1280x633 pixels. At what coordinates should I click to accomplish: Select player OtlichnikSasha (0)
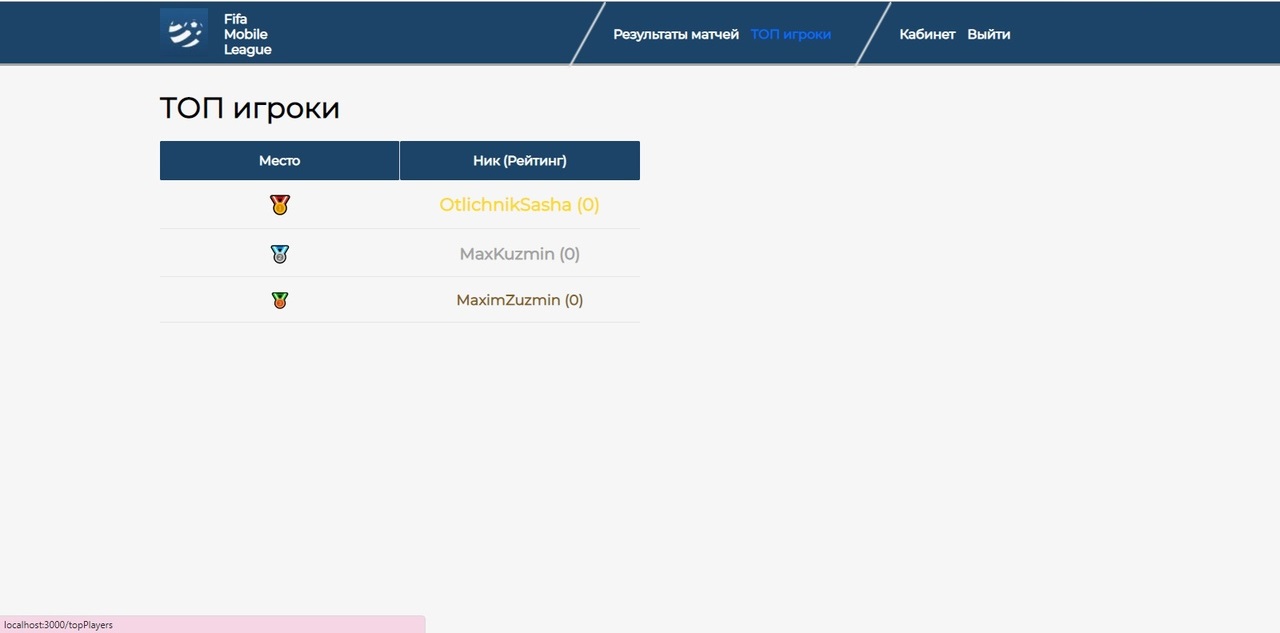(x=519, y=205)
